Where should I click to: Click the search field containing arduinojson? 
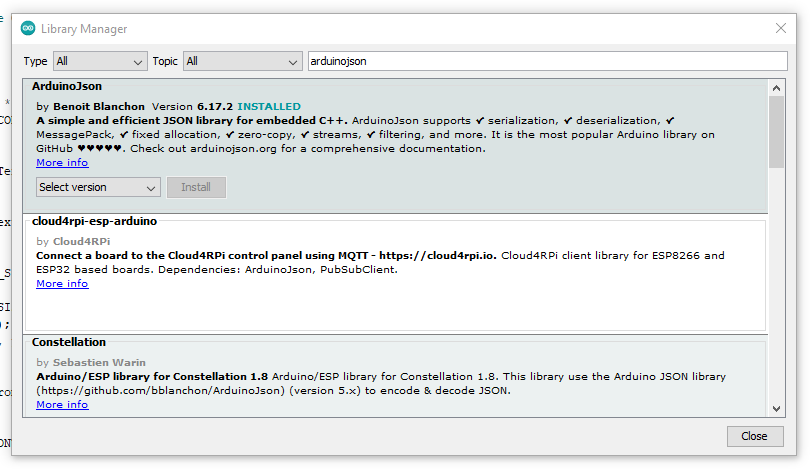pyautogui.click(x=547, y=61)
